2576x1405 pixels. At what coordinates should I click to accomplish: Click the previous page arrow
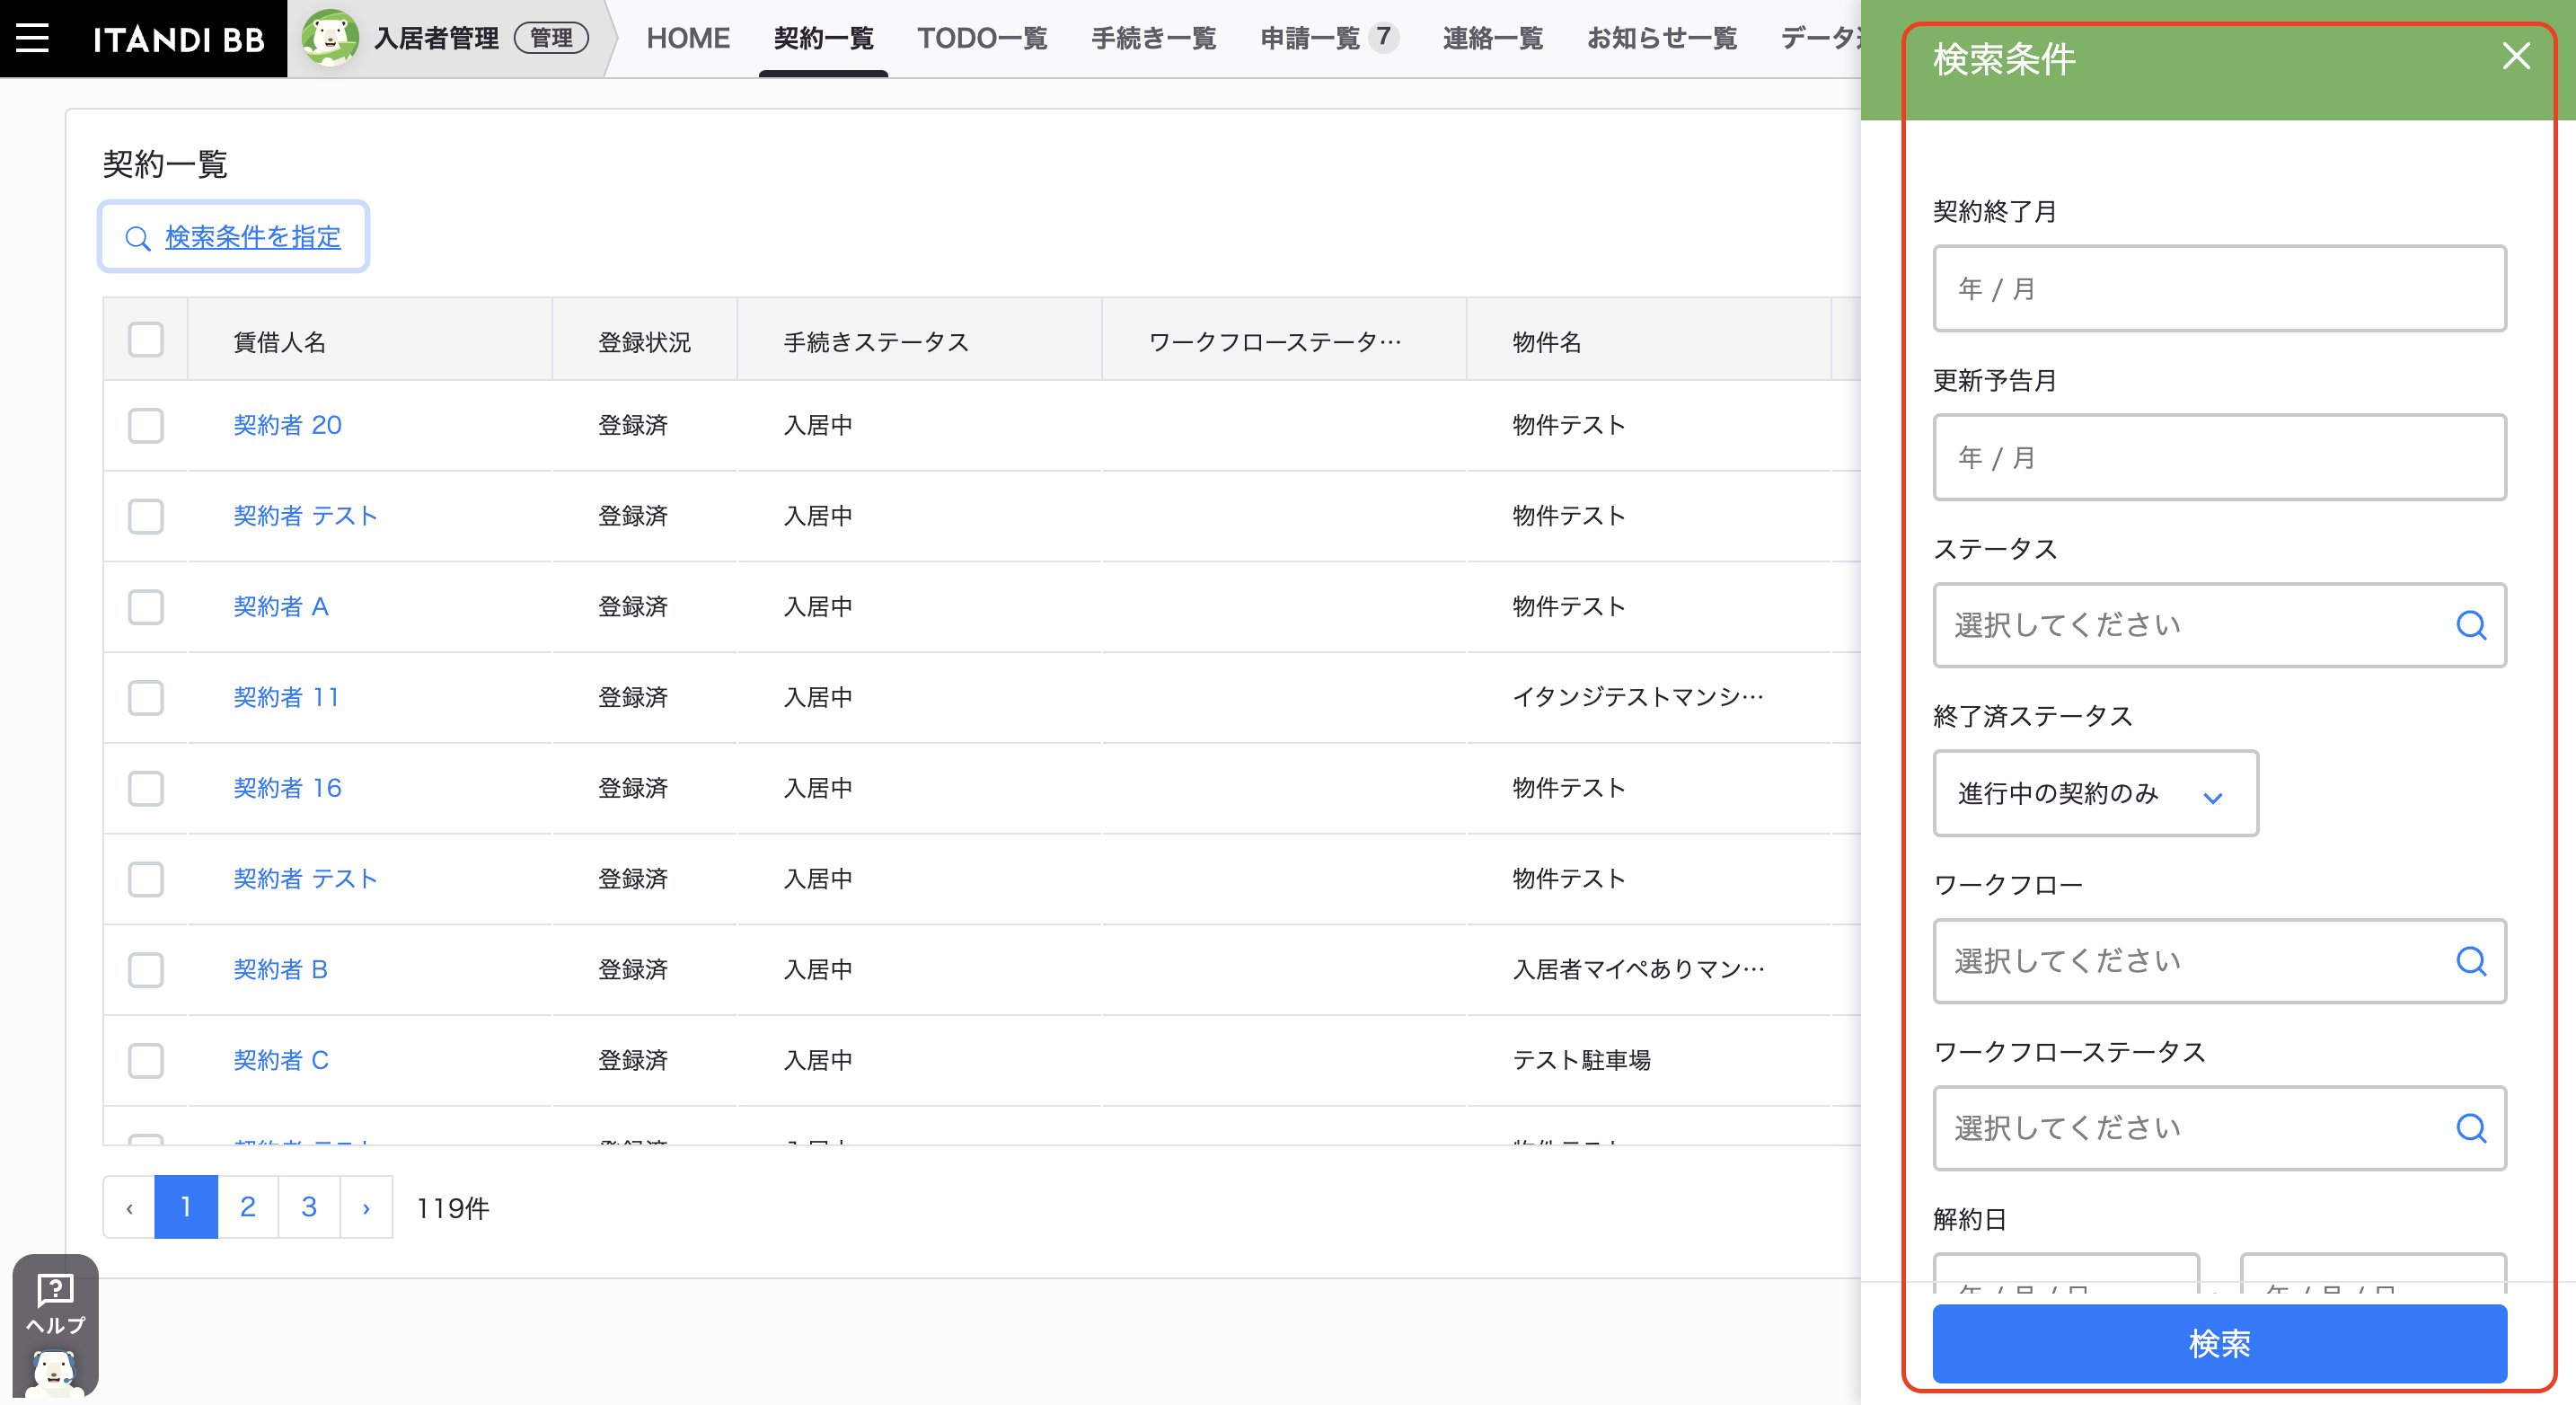pyautogui.click(x=129, y=1207)
